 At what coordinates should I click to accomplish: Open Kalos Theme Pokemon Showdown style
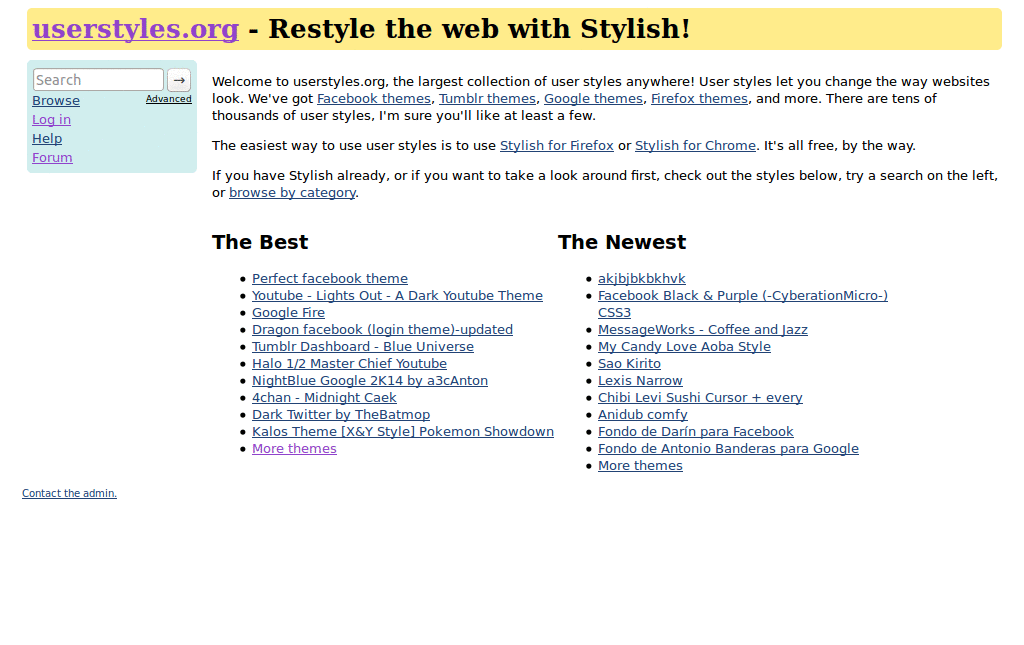pos(403,432)
